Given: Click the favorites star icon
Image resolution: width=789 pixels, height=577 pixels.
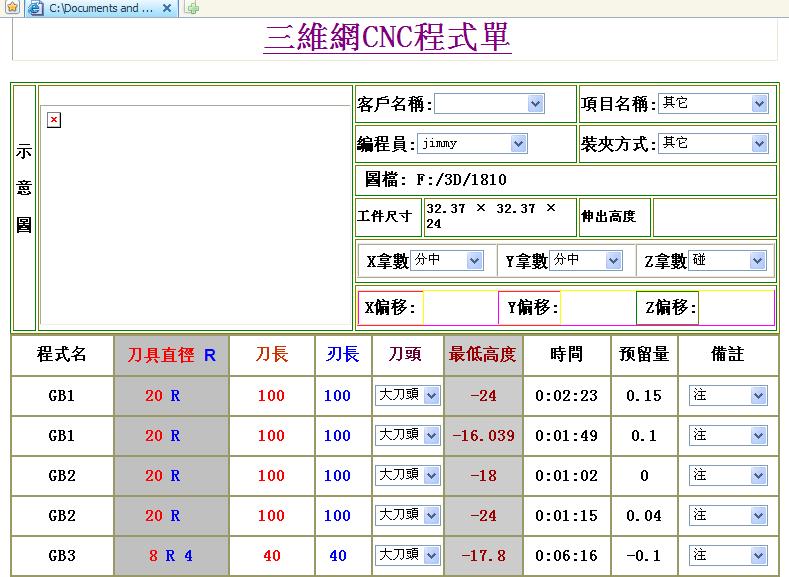Looking at the screenshot, I should click(12, 8).
